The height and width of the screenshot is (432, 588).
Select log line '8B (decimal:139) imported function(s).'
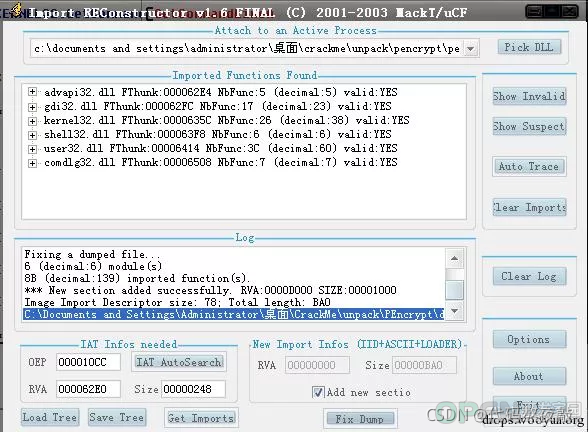[x=137, y=278]
